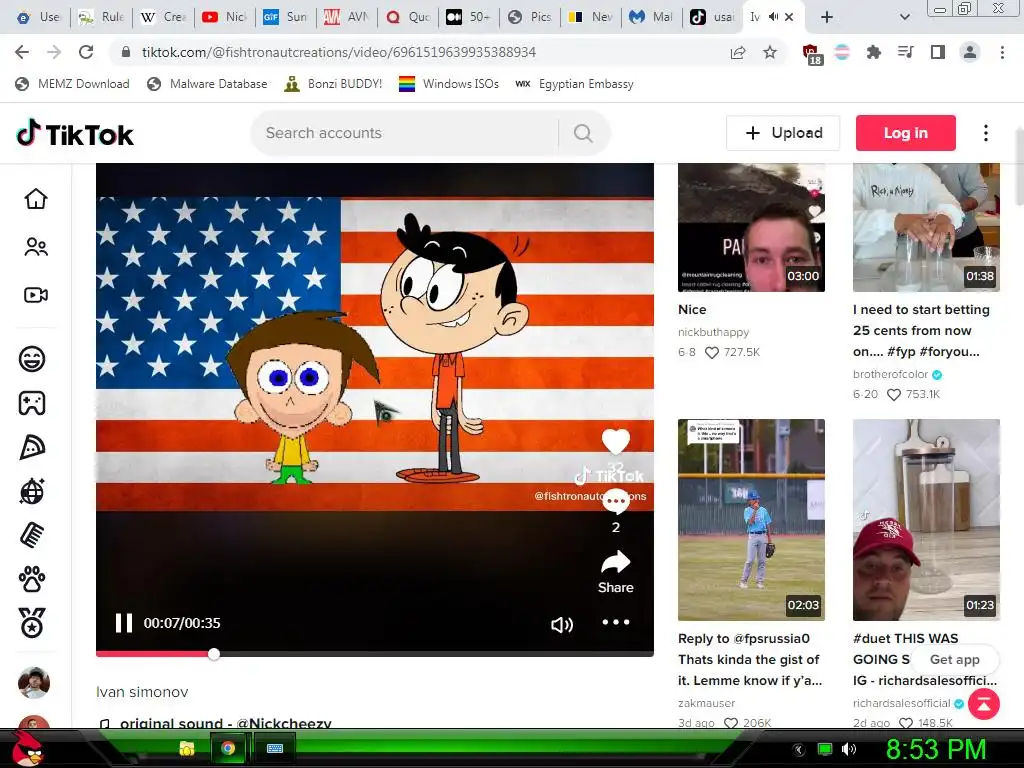Open the betting 25 cents video thumbnail
The height and width of the screenshot is (768, 1024).
[x=926, y=227]
